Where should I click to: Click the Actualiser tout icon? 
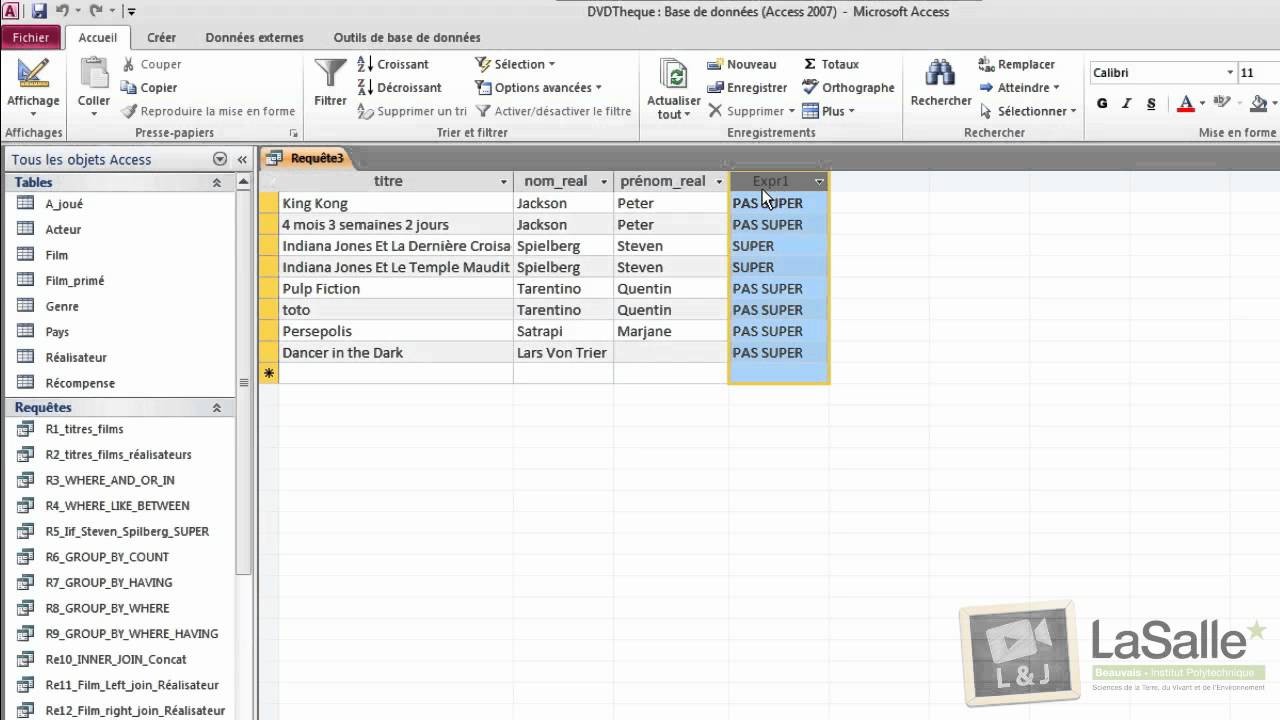(674, 75)
